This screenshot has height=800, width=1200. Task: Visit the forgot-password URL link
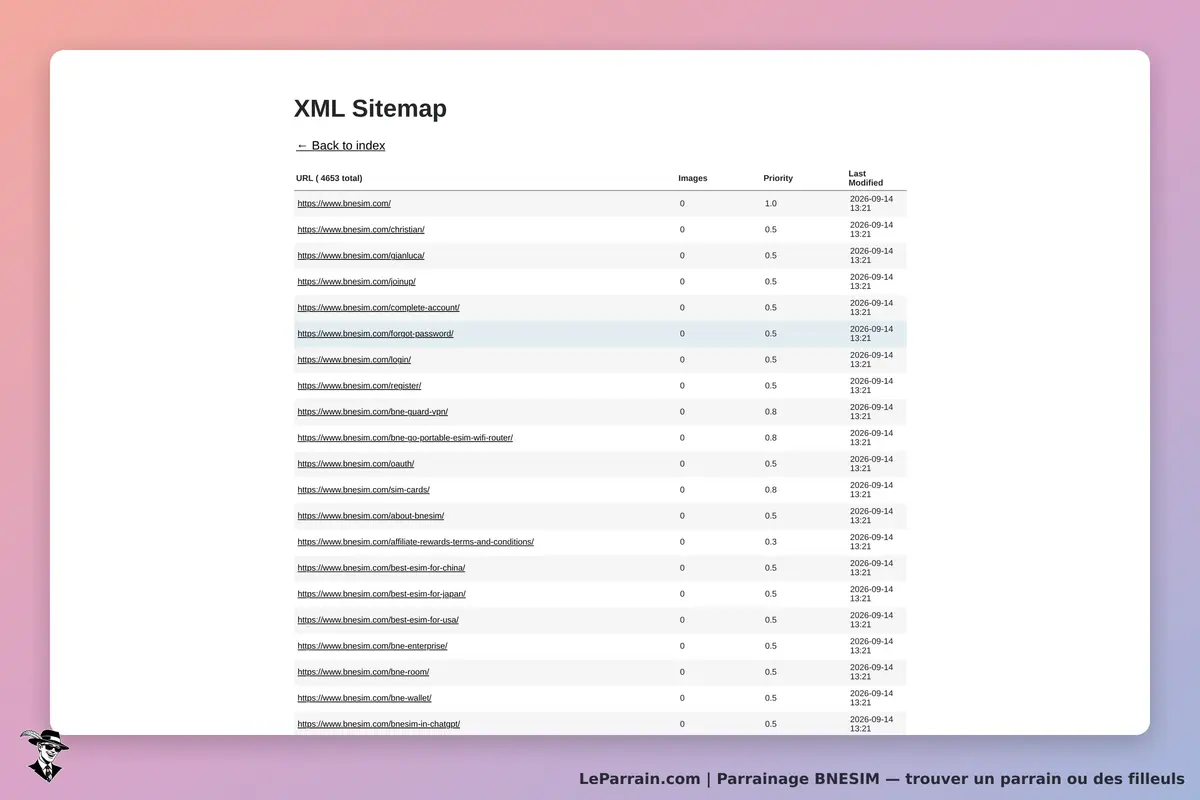tap(375, 334)
